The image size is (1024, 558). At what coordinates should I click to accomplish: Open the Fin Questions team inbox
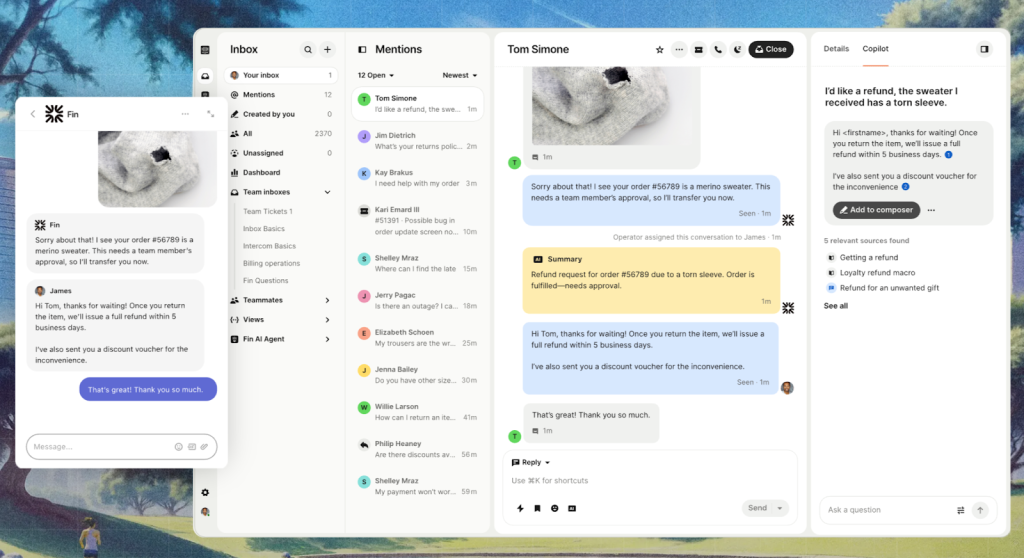(x=265, y=281)
